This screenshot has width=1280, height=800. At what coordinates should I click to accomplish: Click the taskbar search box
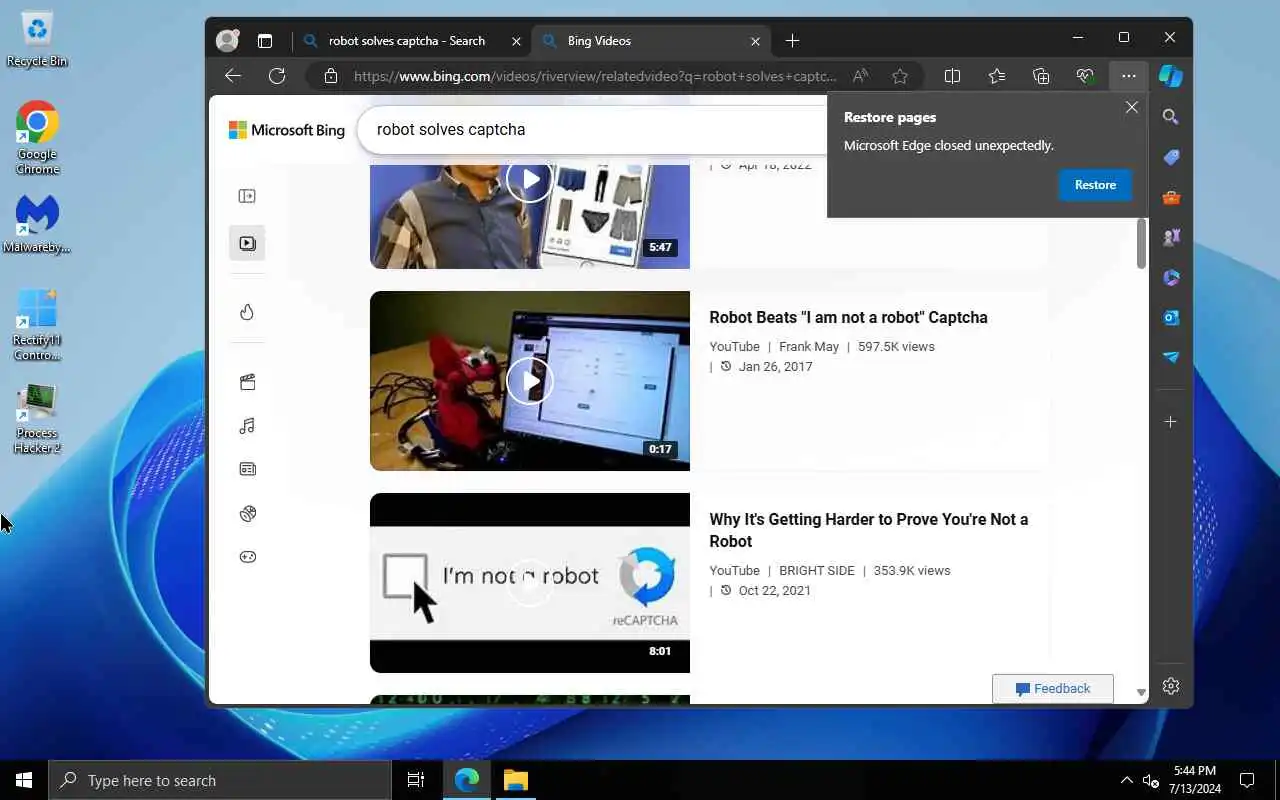tap(220, 780)
